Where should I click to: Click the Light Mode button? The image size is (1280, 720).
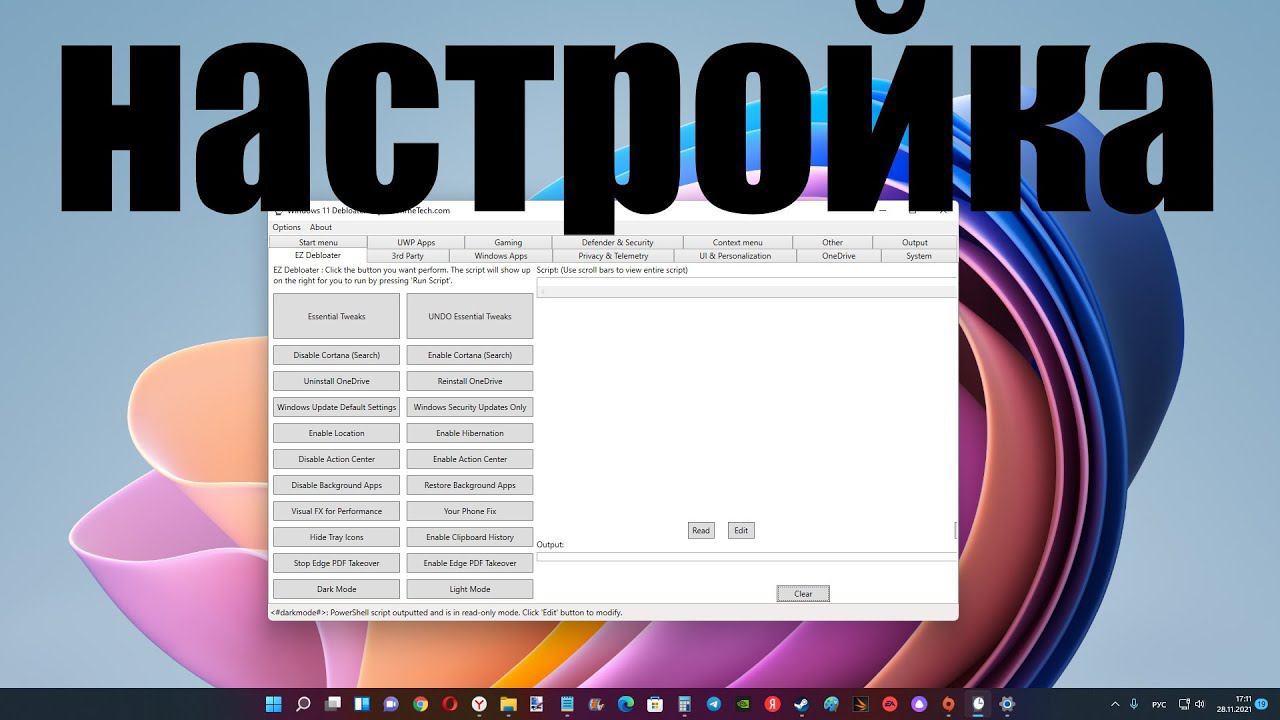tap(470, 589)
